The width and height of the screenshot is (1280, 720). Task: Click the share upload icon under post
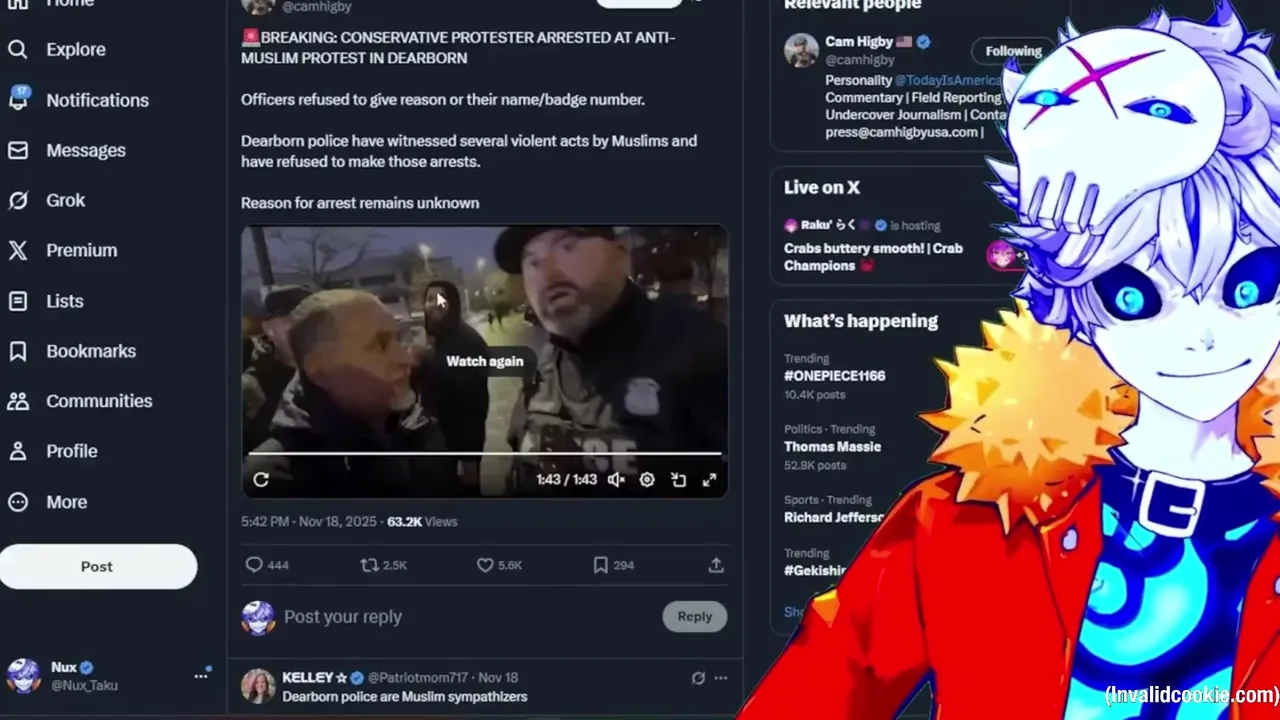(x=716, y=565)
